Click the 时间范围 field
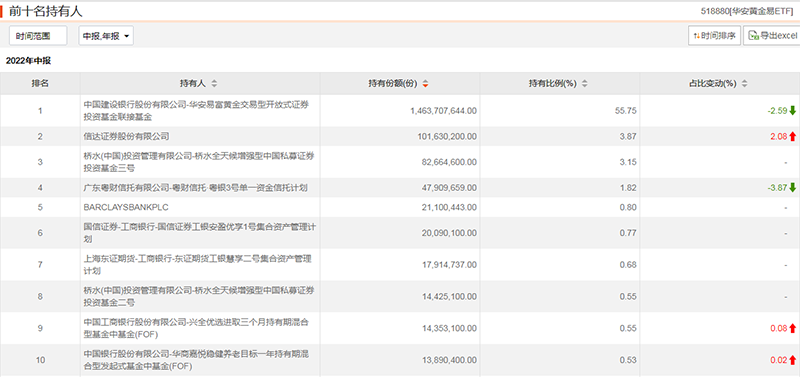This screenshot has width=800, height=377. pyautogui.click(x=38, y=36)
